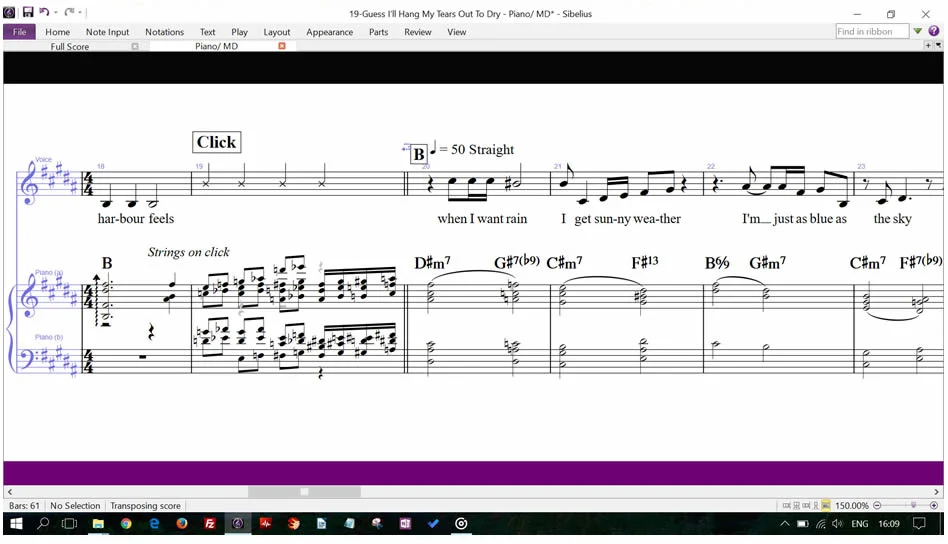The width and height of the screenshot is (948, 544).
Task: Open the Appearance ribbon tab
Action: point(330,32)
